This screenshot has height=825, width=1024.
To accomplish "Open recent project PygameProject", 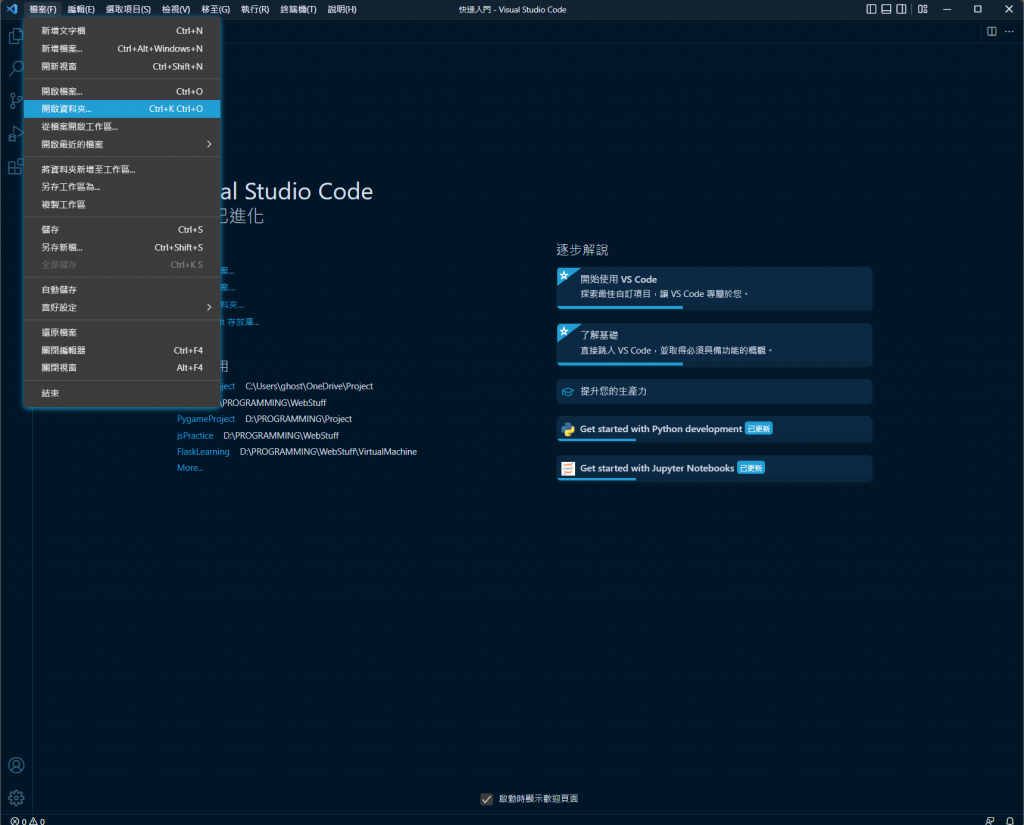I will tap(206, 419).
